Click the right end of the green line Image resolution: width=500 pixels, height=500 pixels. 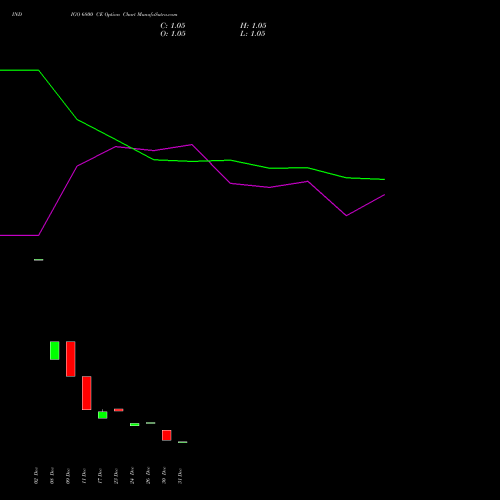click(x=384, y=179)
